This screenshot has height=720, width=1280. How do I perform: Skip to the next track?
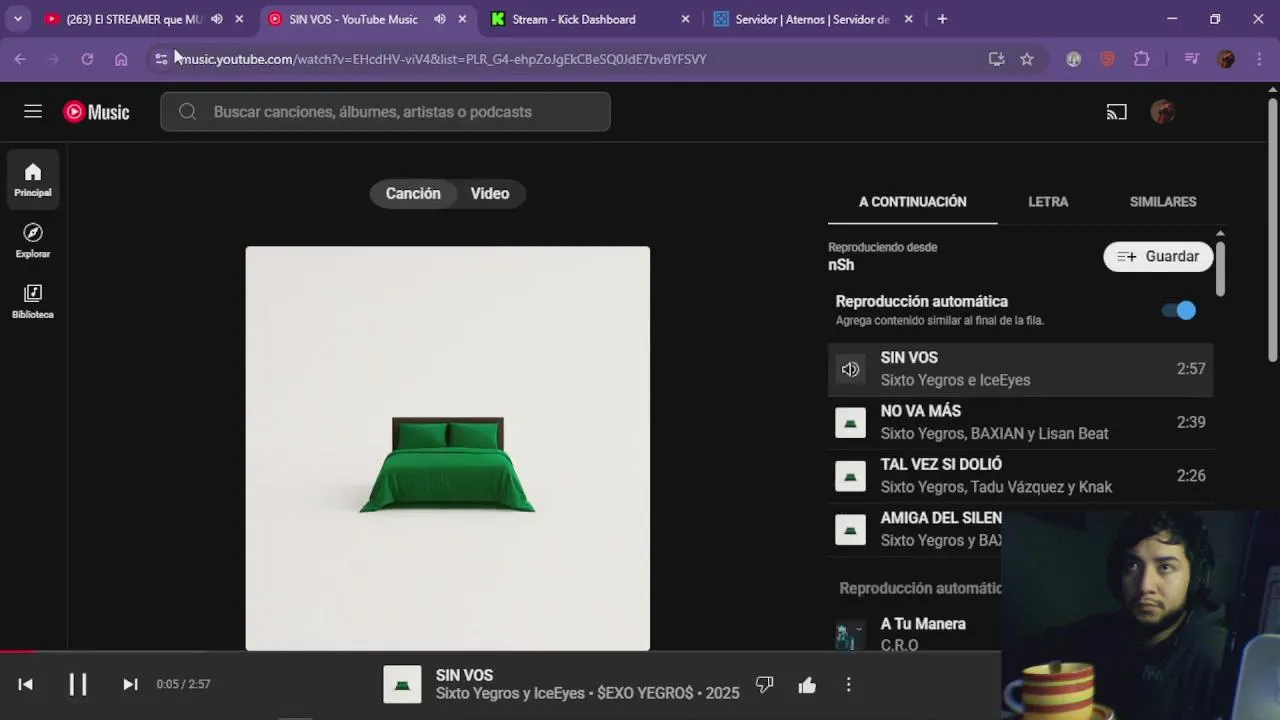pyautogui.click(x=130, y=684)
